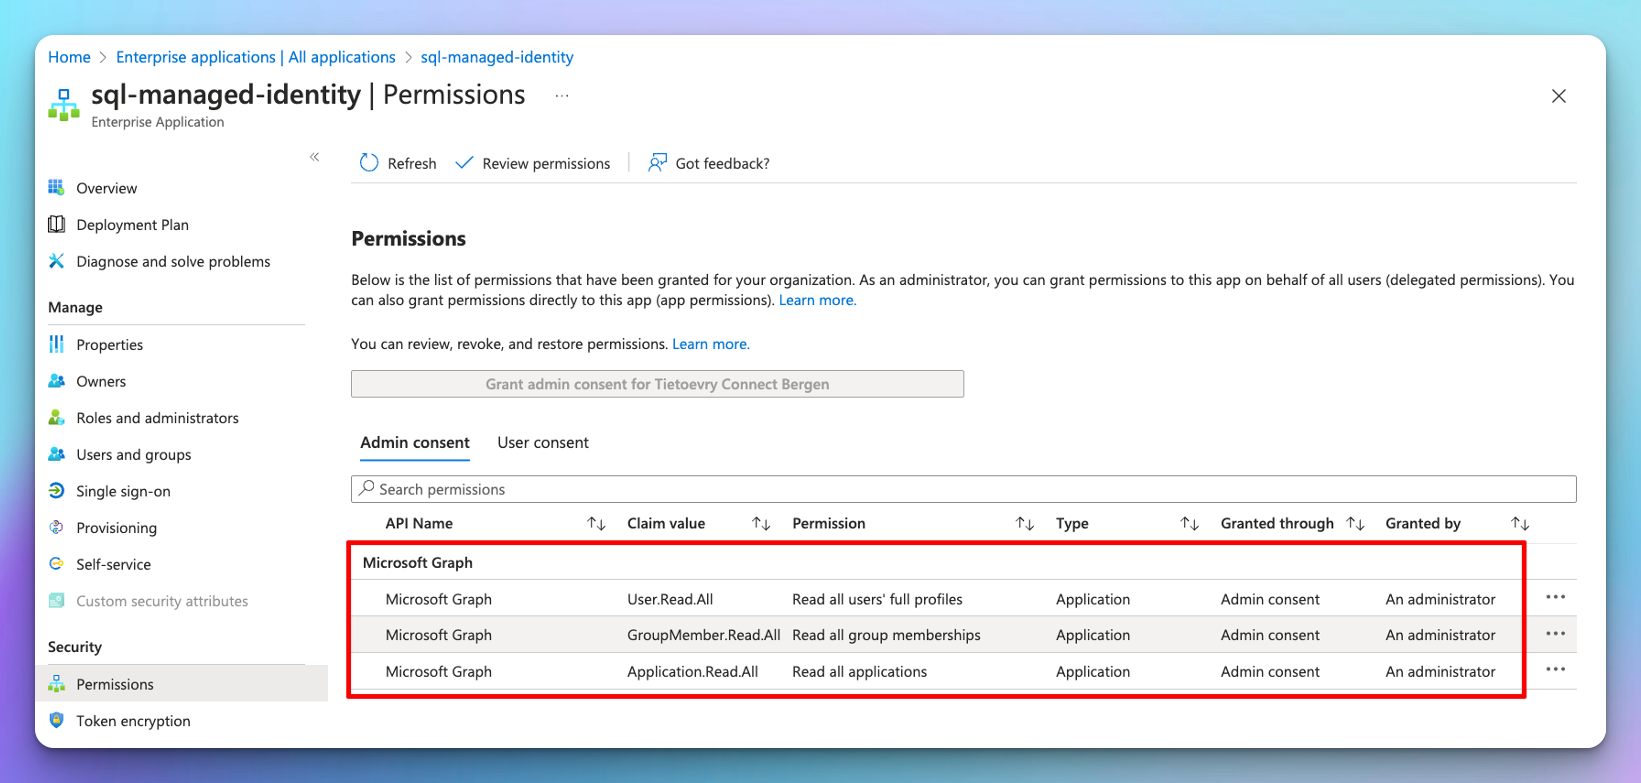1641x783 pixels.
Task: Open Deployment Plan in the sidebar
Action: click(133, 225)
